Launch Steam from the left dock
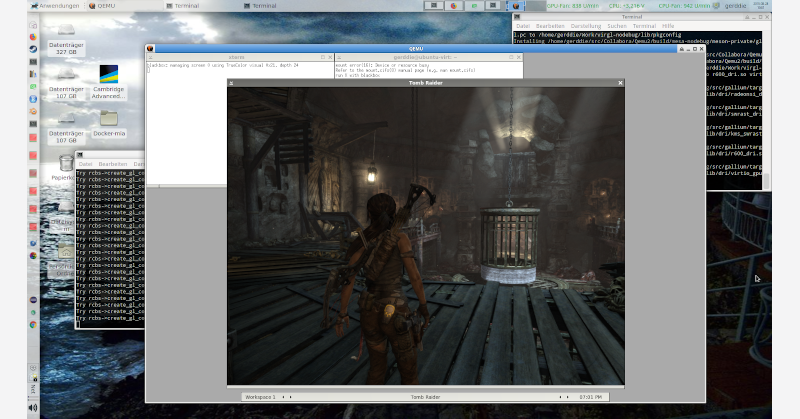Viewport: 800px width, 419px height. tap(33, 49)
